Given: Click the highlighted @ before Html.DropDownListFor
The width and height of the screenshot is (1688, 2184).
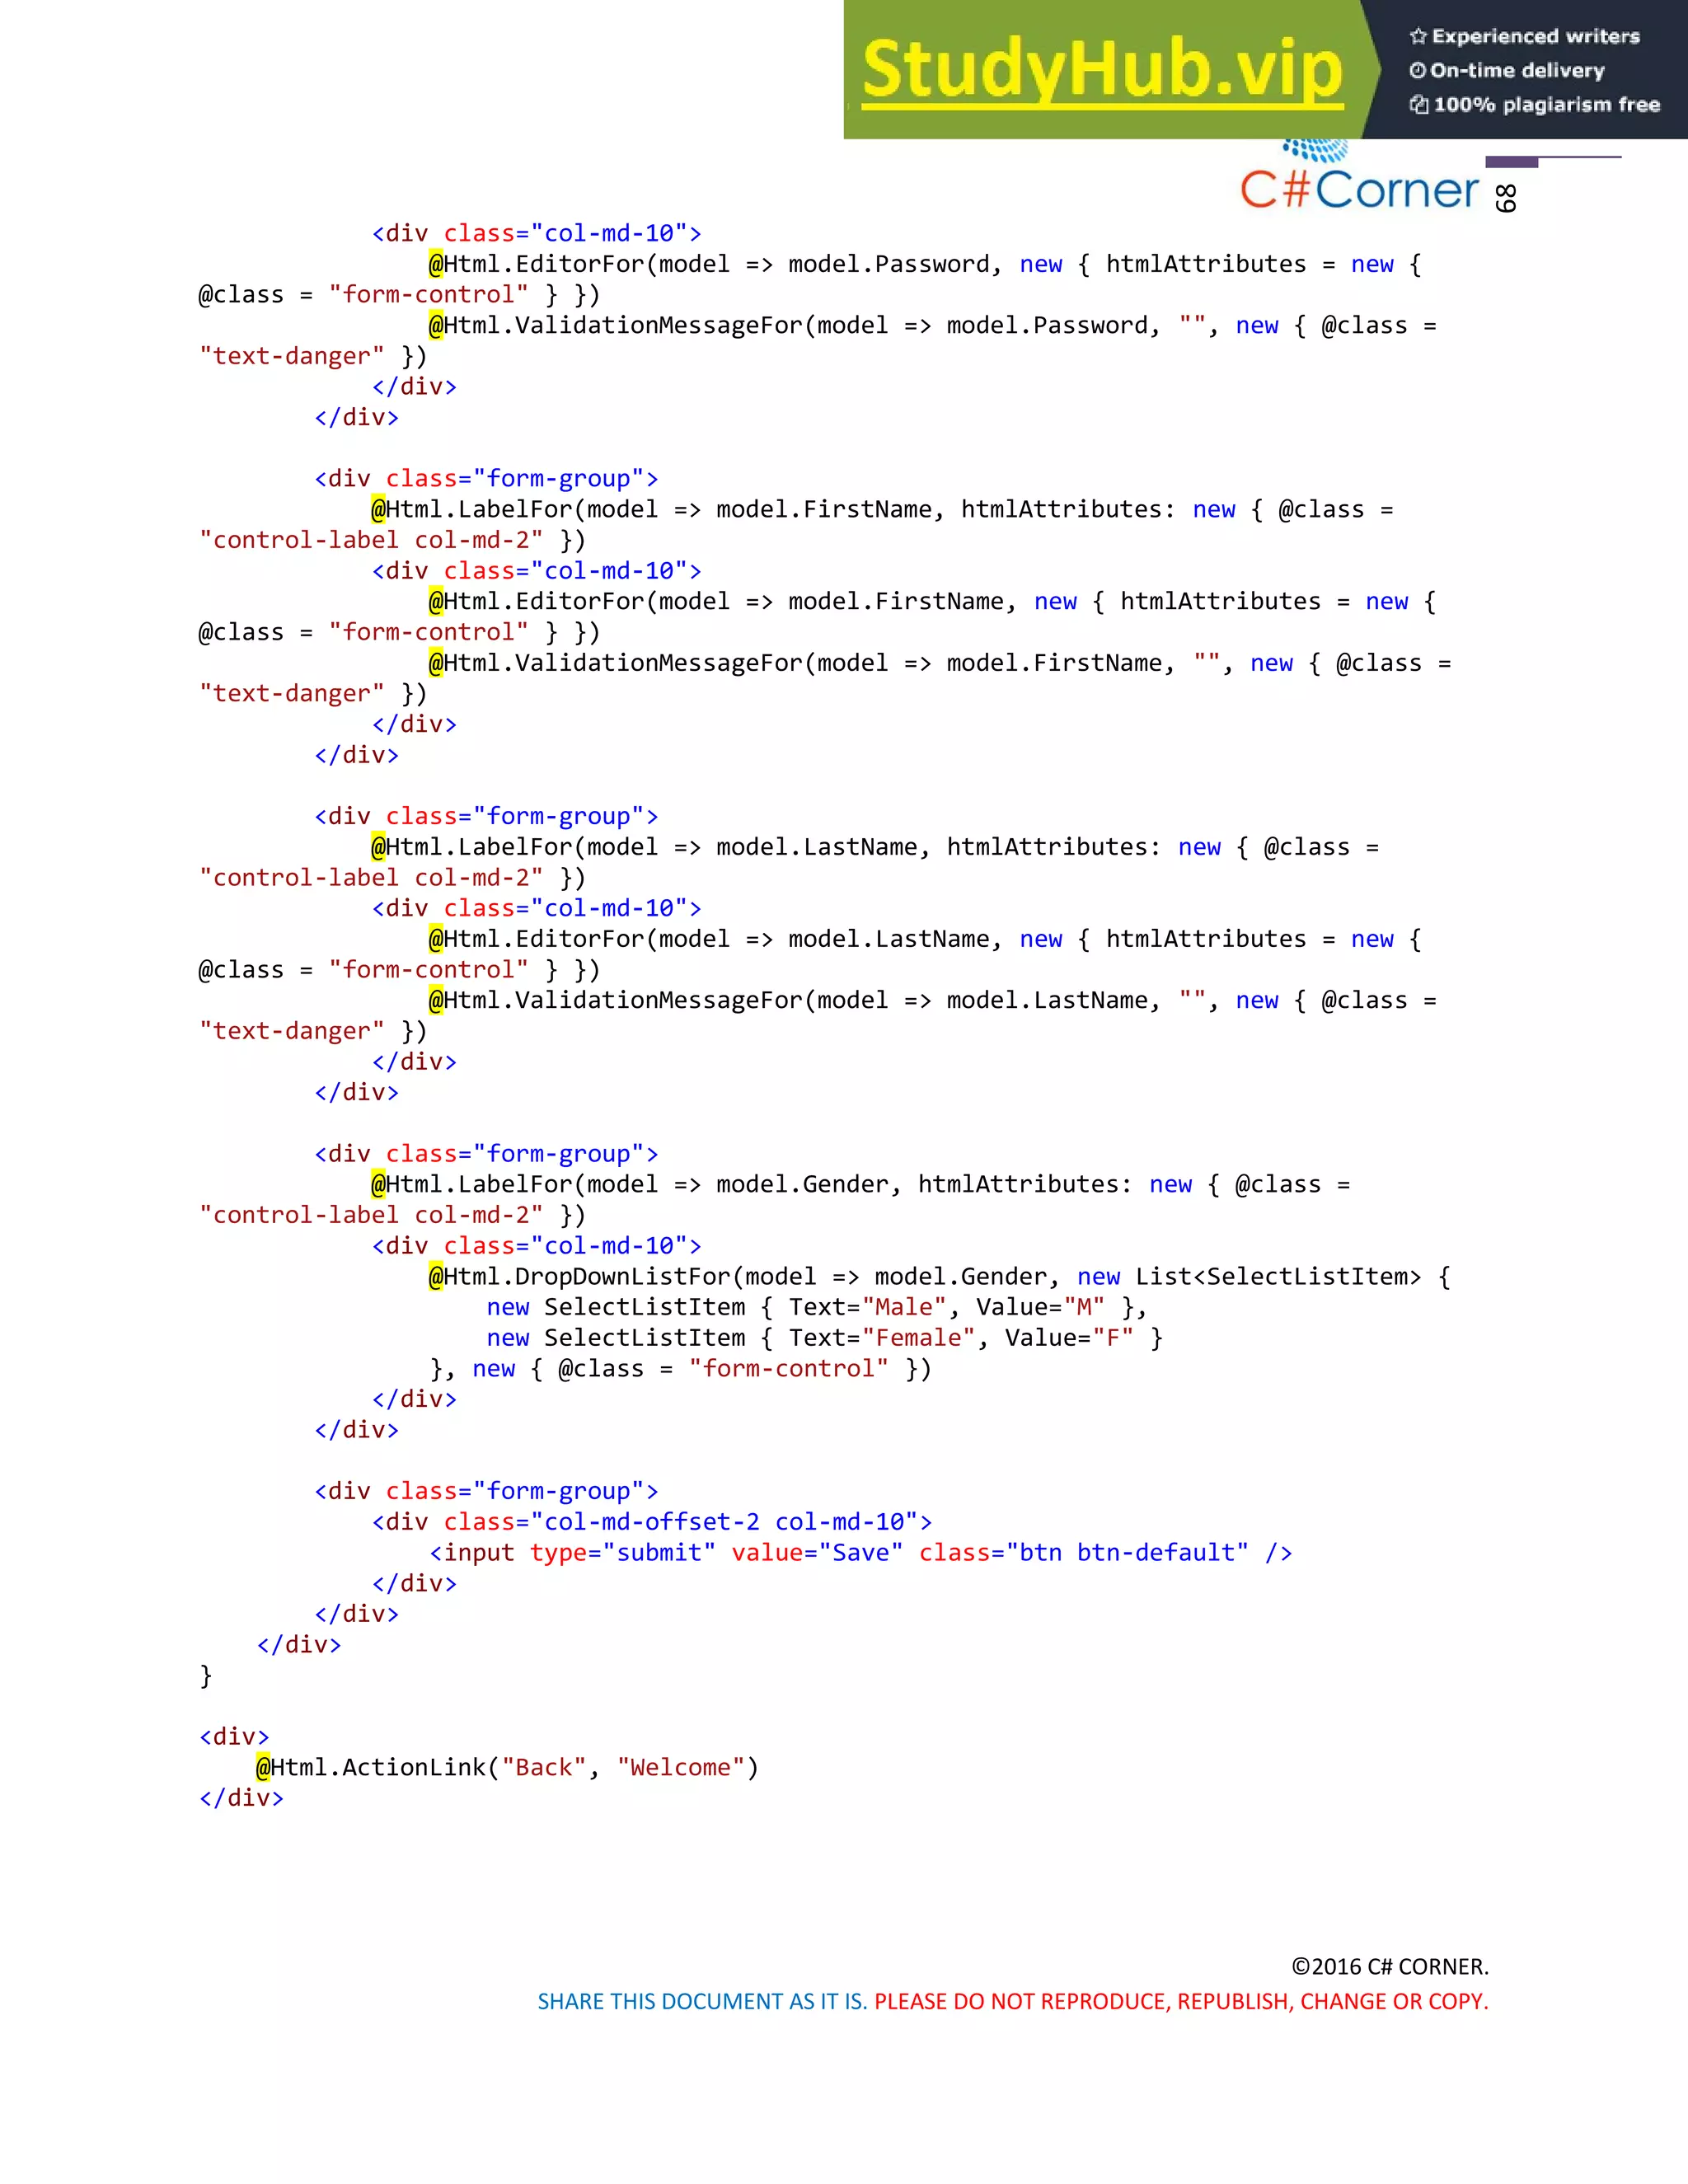Looking at the screenshot, I should (x=436, y=1276).
